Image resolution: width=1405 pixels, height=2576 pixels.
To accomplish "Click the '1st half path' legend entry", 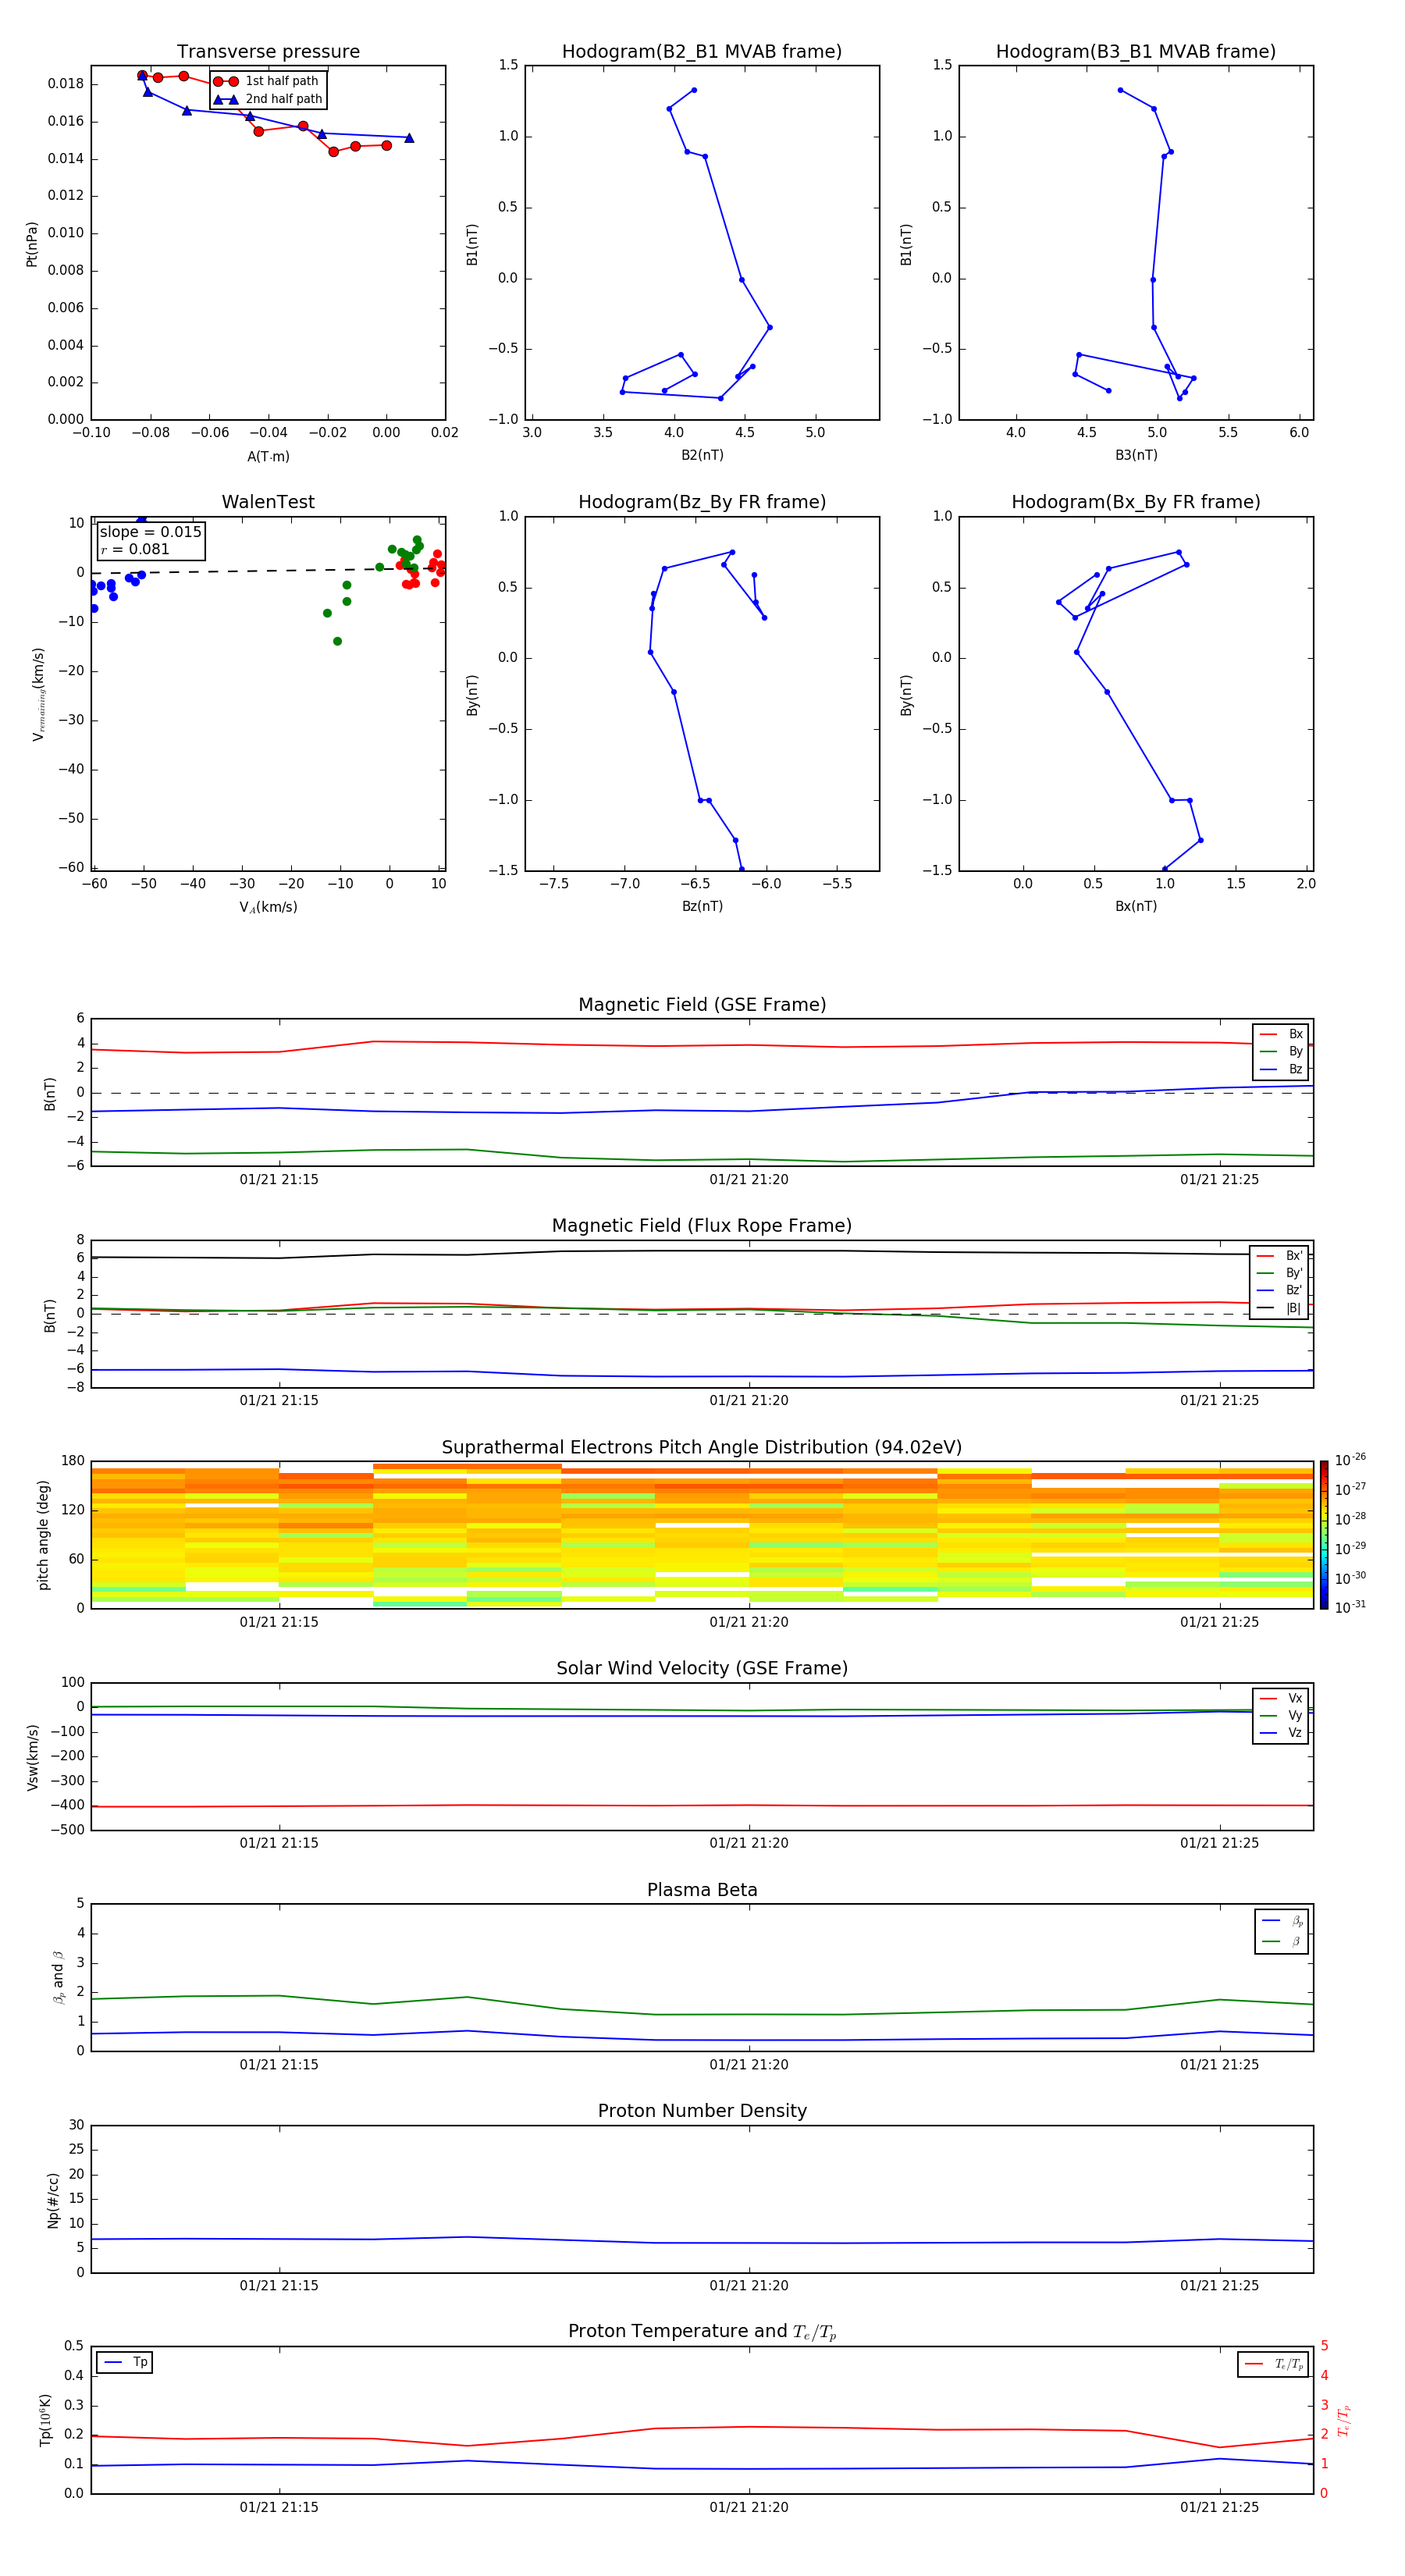I will [266, 81].
